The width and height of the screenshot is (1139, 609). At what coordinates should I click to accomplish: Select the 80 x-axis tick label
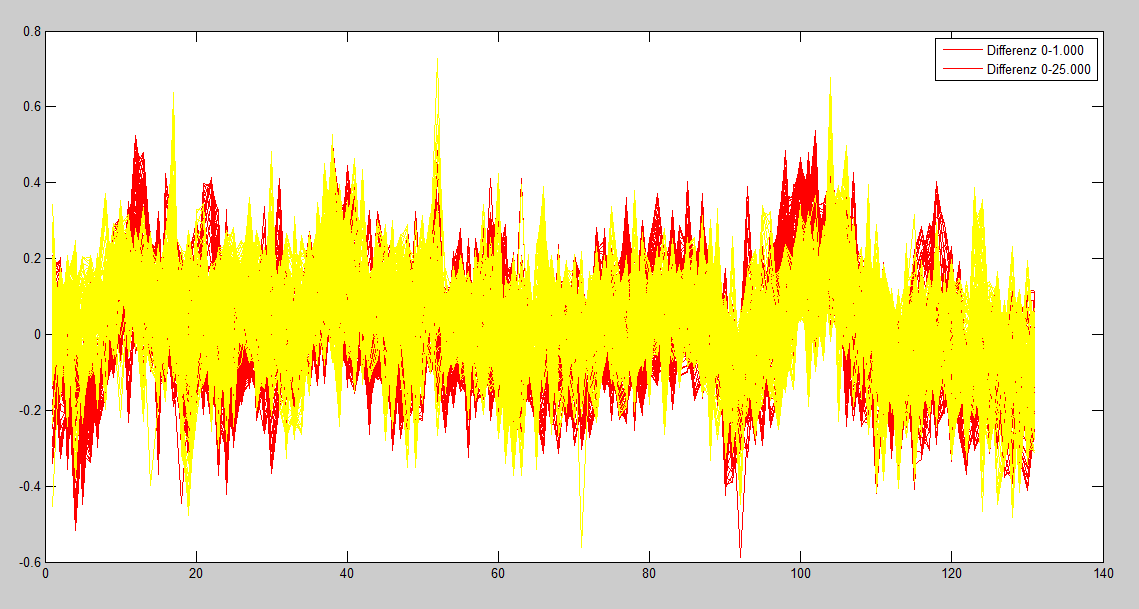click(x=650, y=575)
